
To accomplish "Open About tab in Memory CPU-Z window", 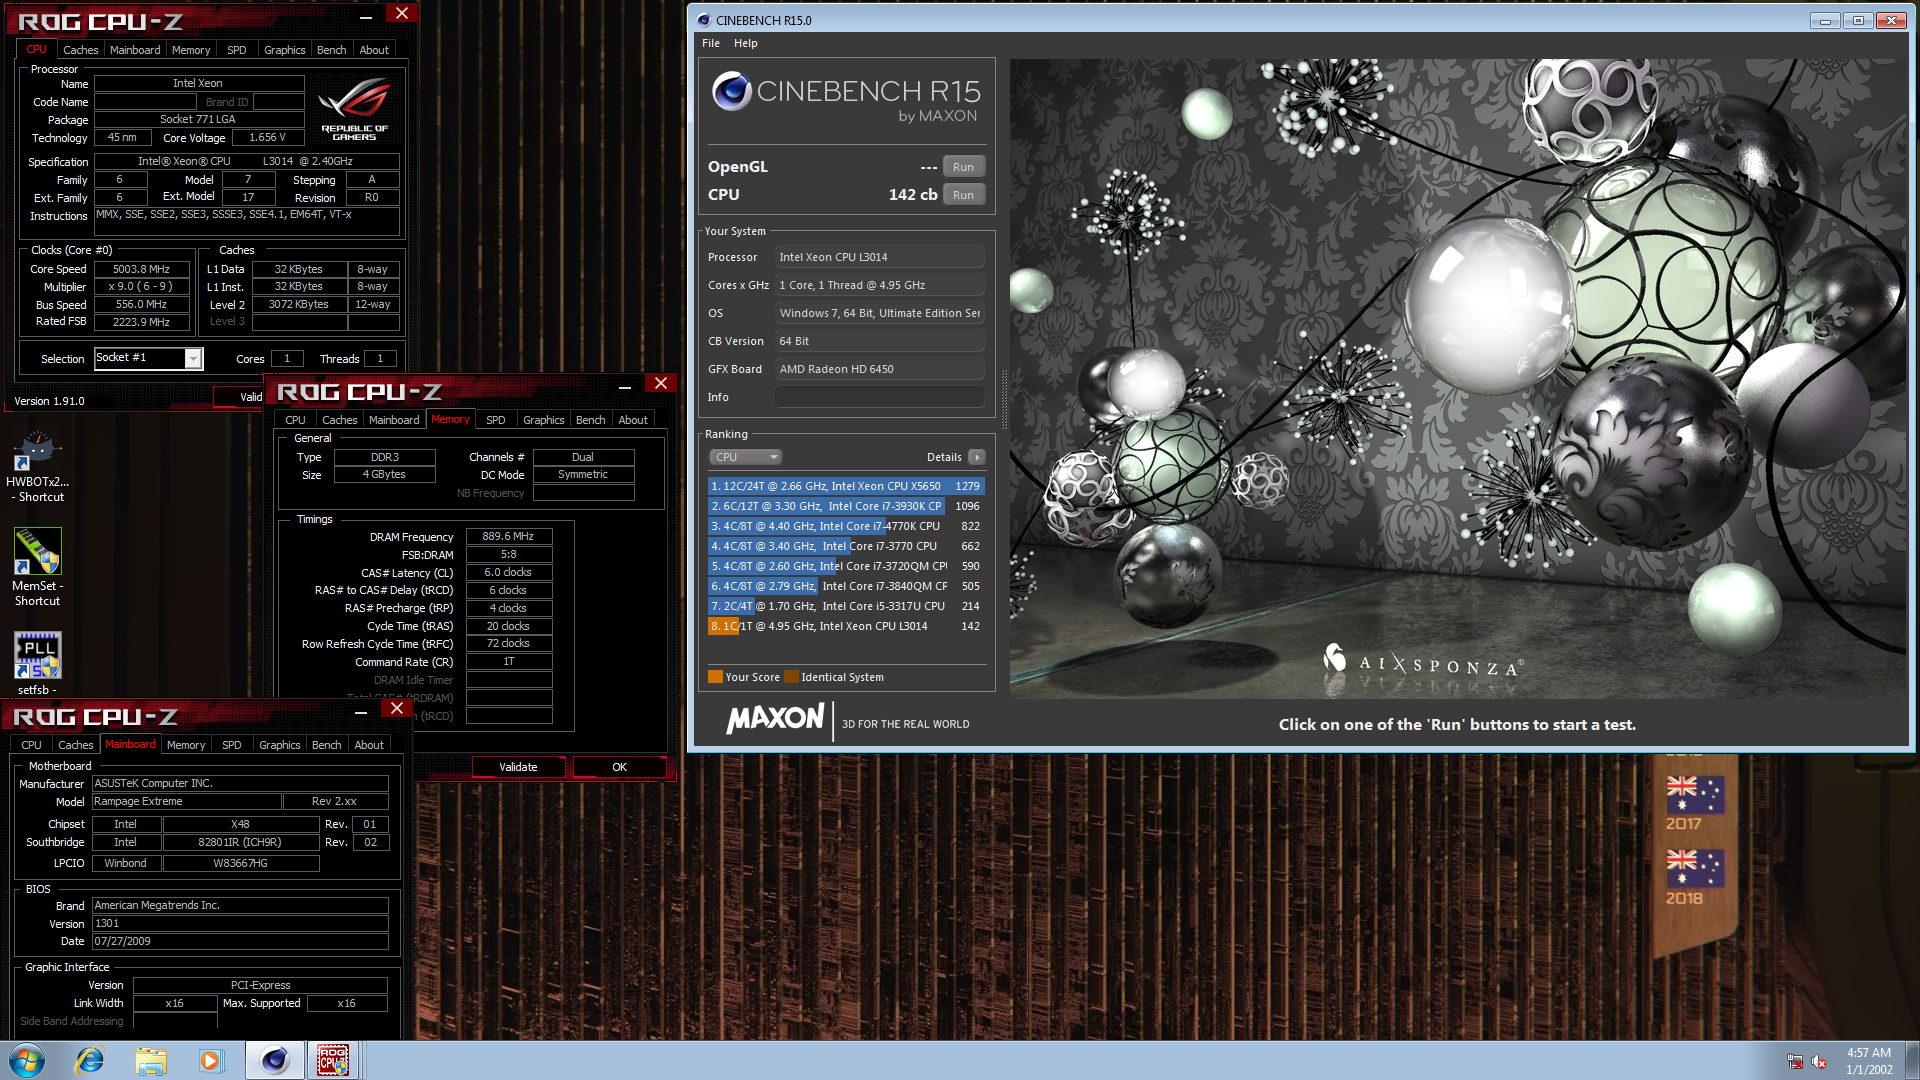I will tap(632, 420).
